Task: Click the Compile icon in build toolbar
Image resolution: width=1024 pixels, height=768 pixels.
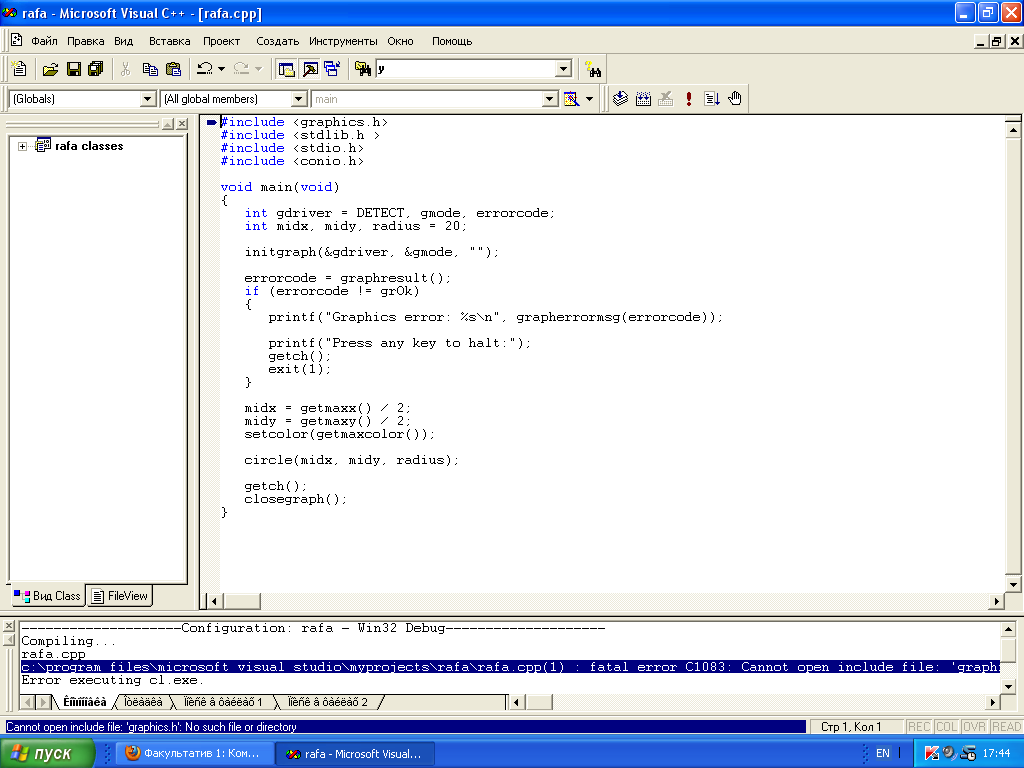Action: [620, 99]
